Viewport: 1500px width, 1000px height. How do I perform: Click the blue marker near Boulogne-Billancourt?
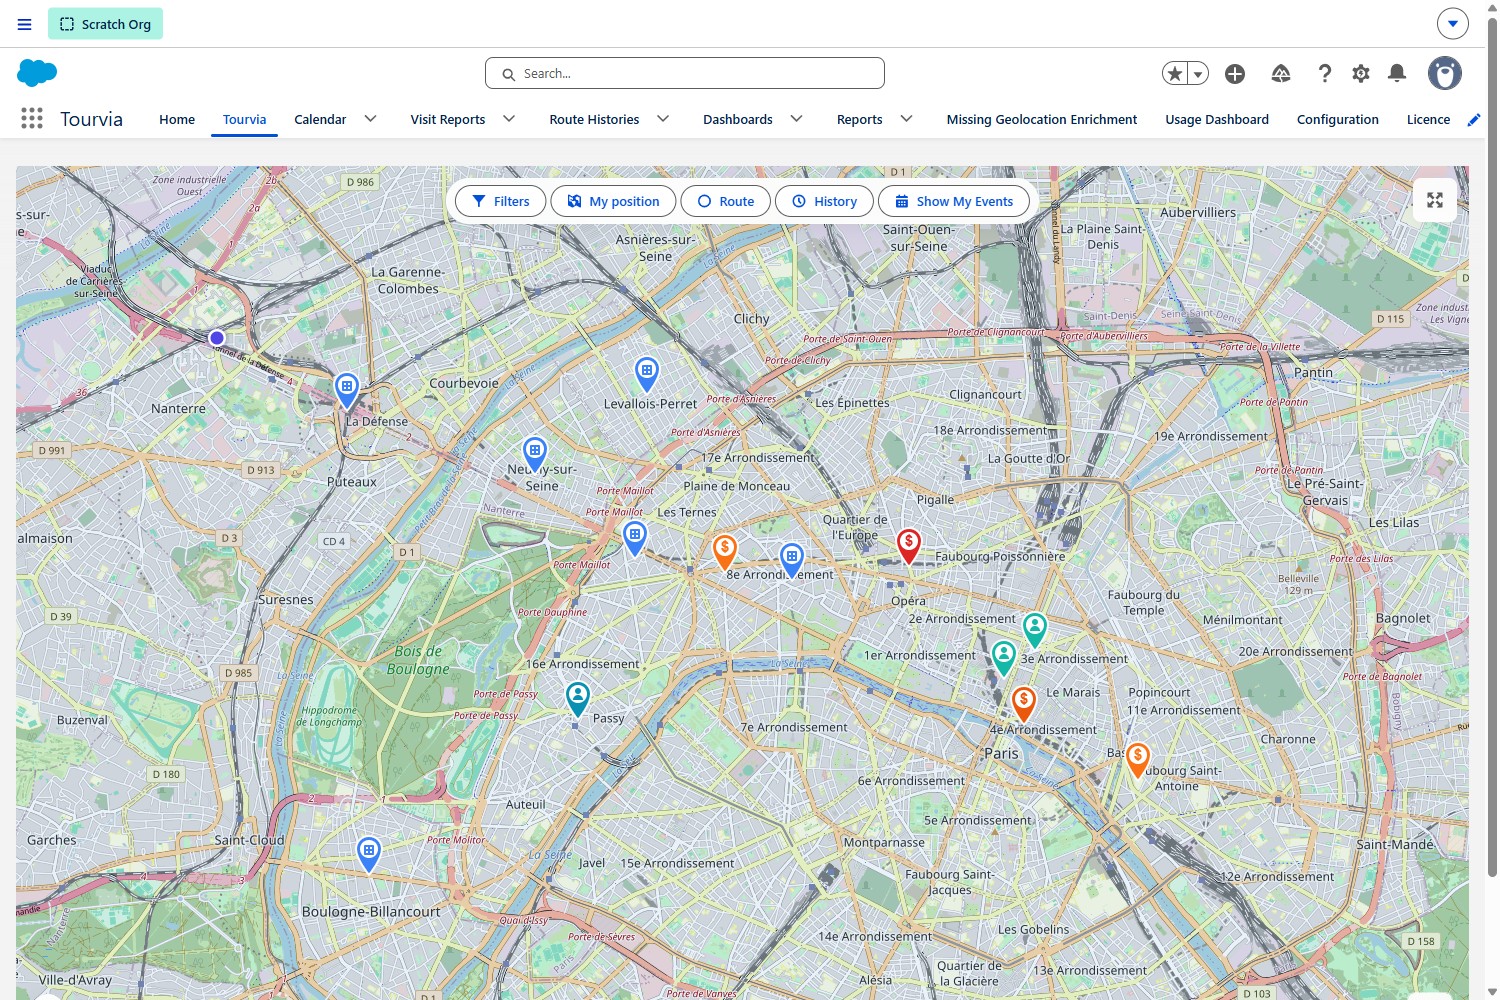coord(369,854)
